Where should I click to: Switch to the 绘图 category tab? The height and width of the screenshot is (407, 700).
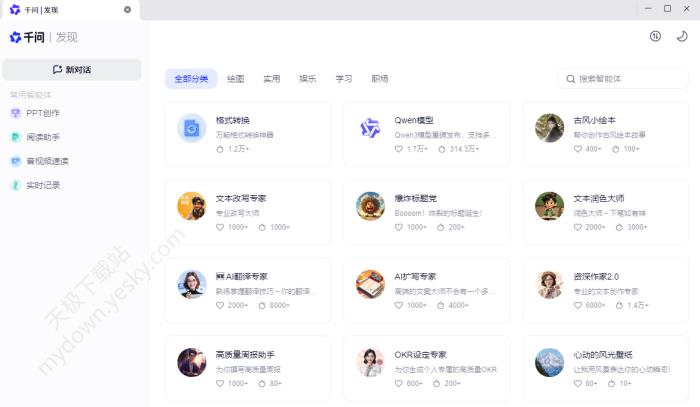pos(235,79)
